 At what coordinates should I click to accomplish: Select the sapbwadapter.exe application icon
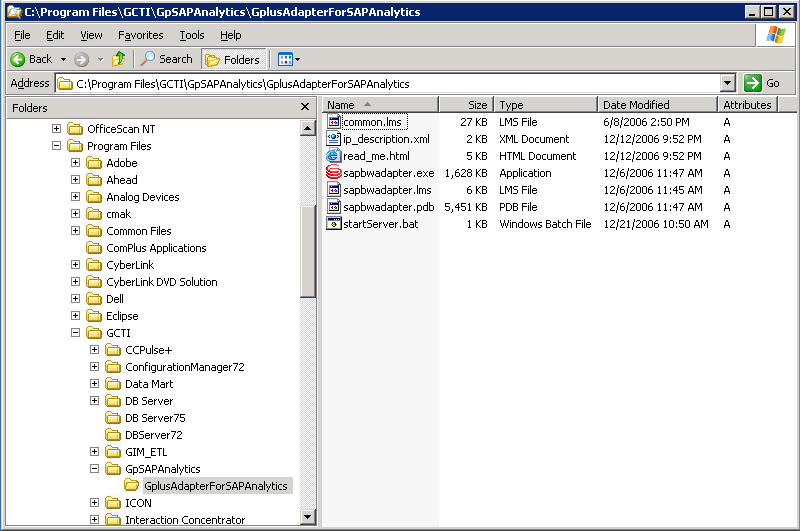click(x=335, y=173)
